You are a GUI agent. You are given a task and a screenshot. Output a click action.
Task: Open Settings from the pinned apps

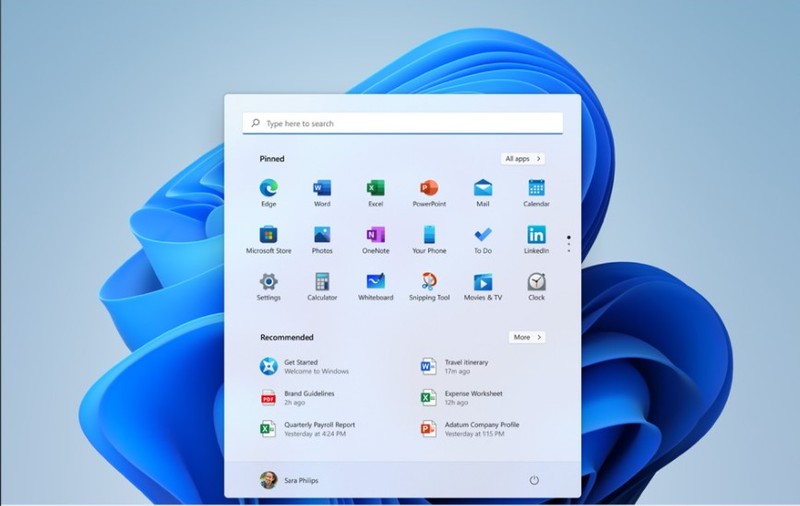tap(268, 287)
